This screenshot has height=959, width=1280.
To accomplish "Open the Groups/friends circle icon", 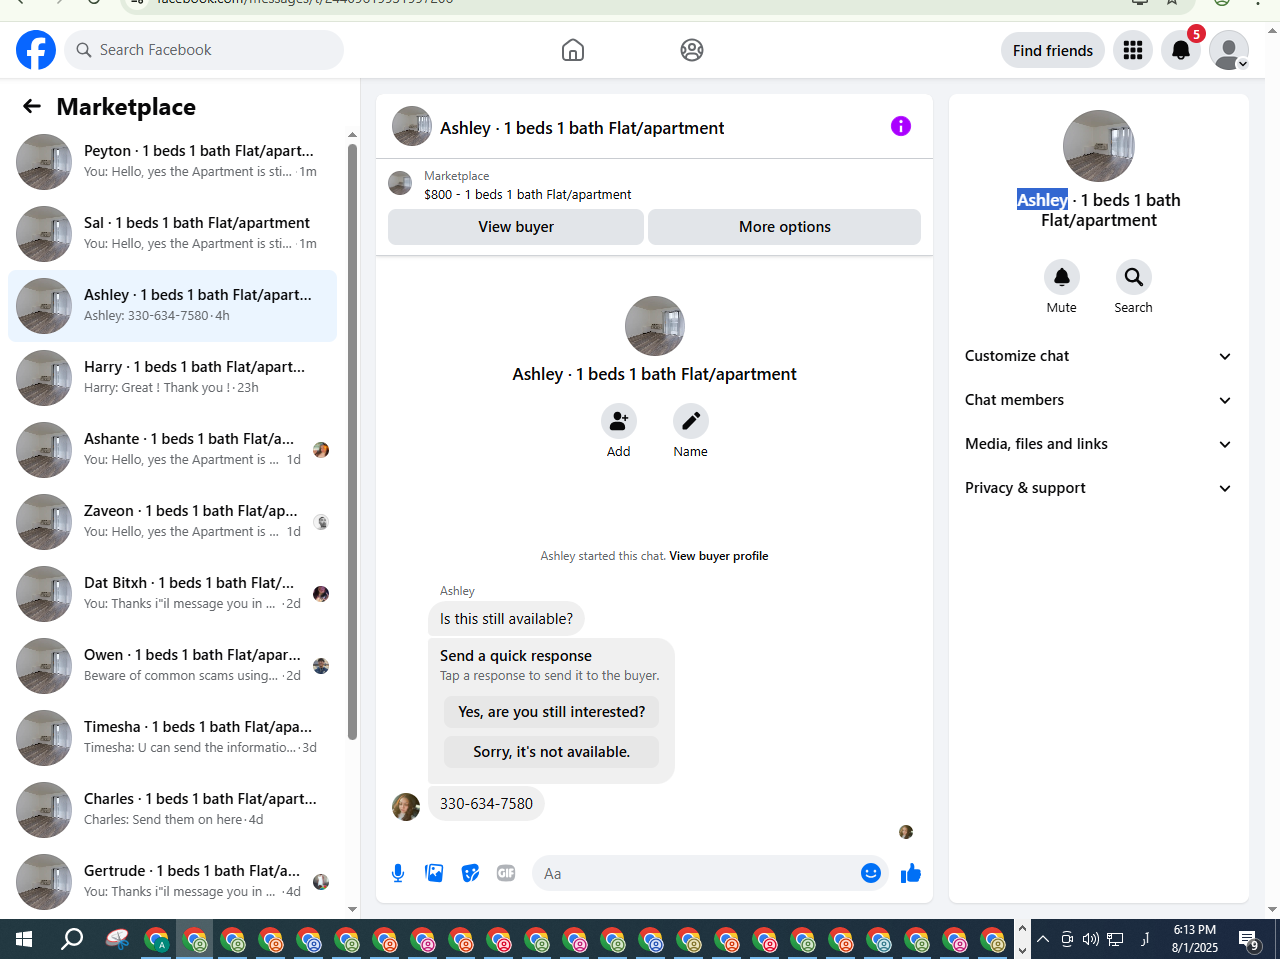I will 692,50.
